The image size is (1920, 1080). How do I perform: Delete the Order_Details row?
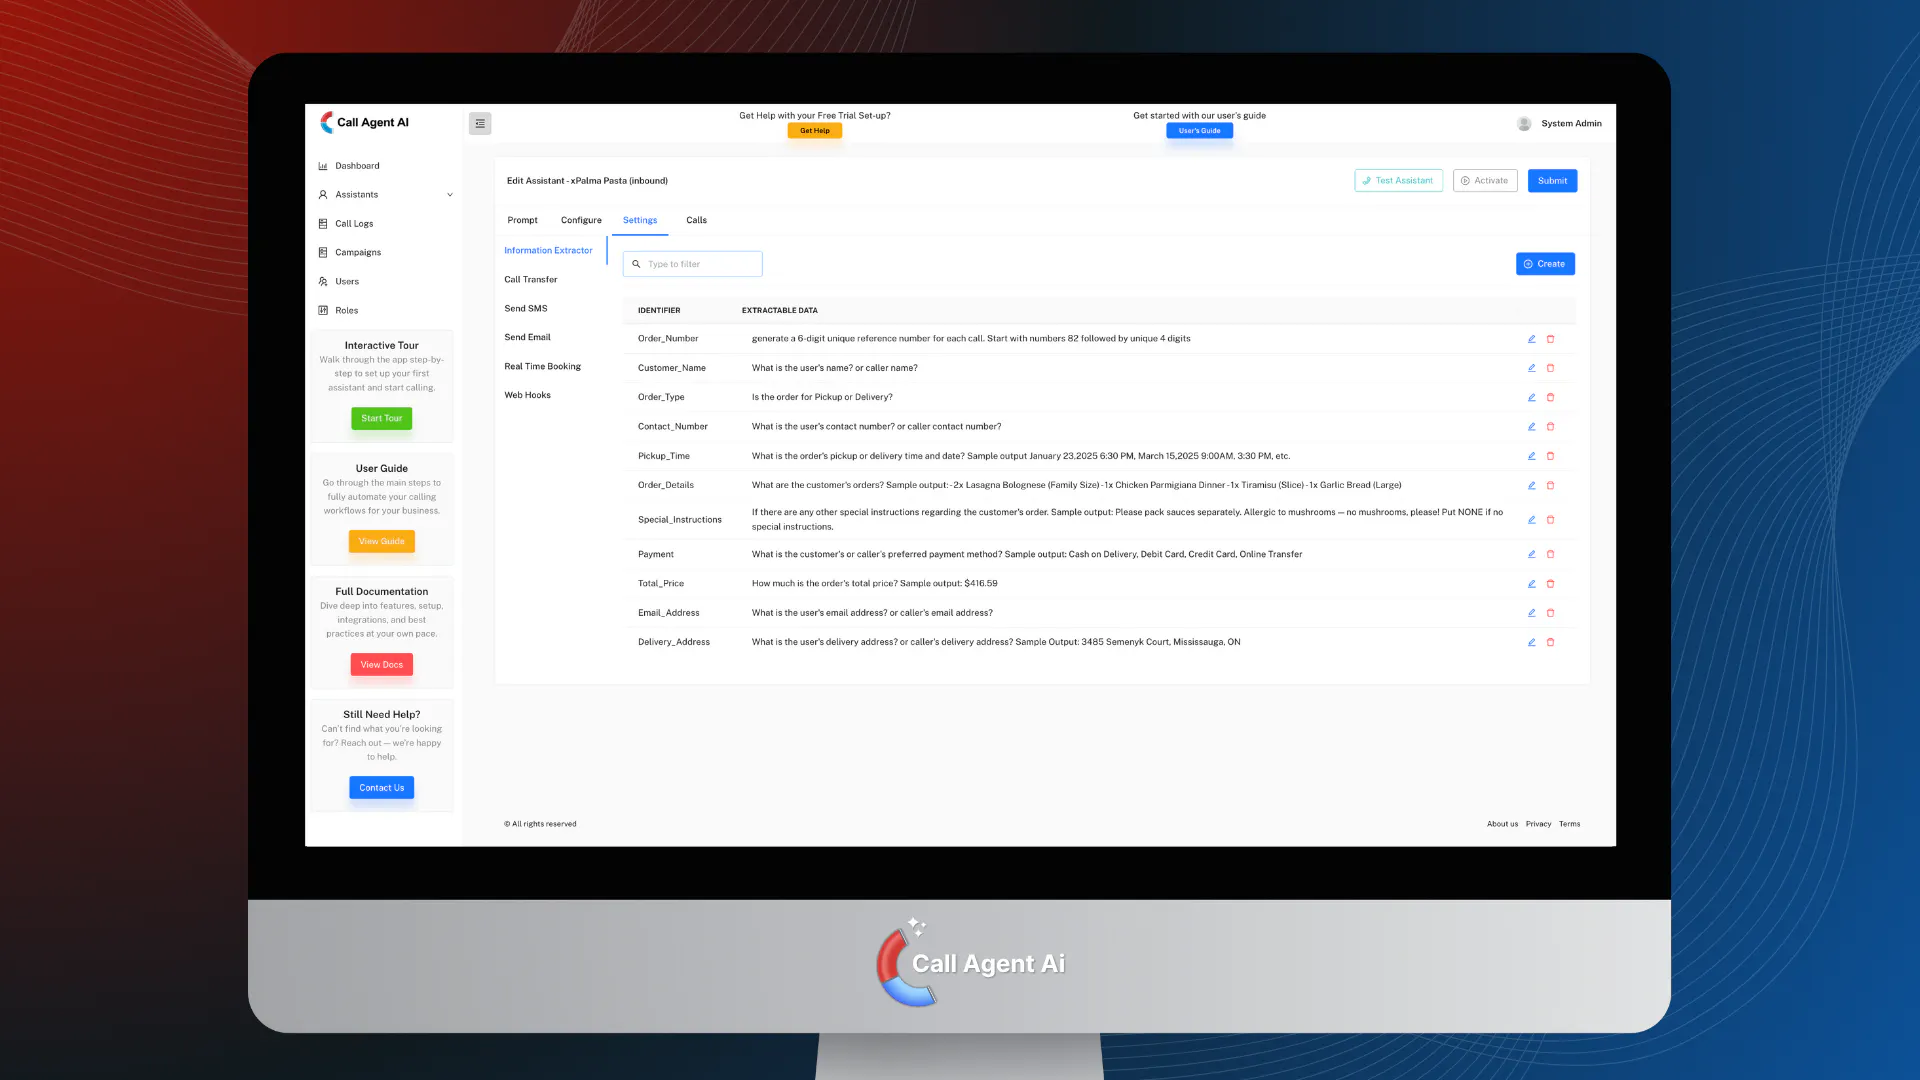pyautogui.click(x=1551, y=485)
